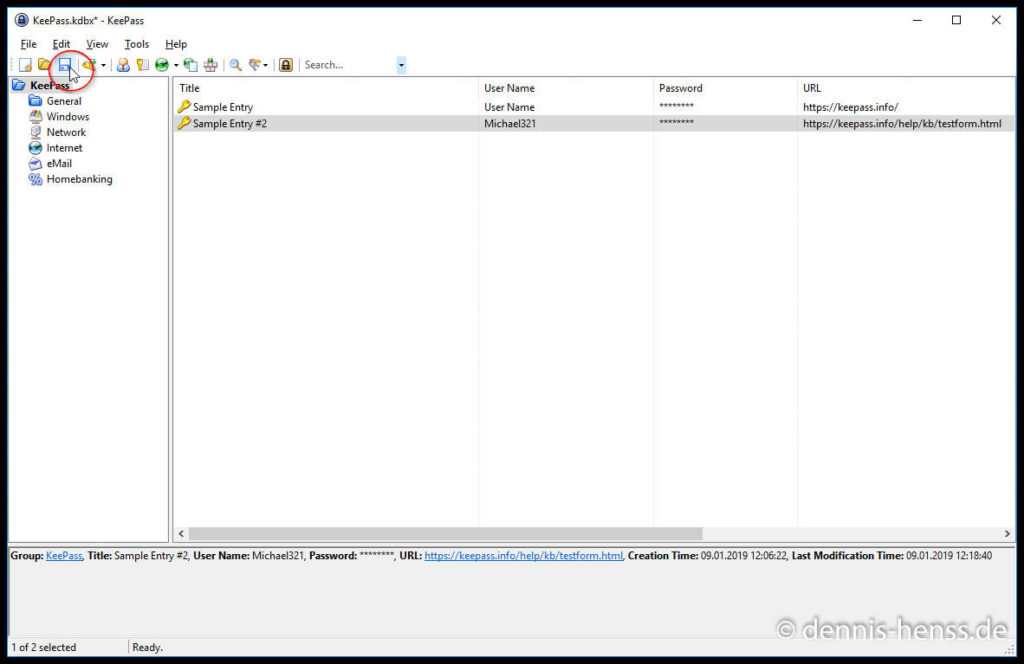Select the Network group
1024x664 pixels.
click(x=66, y=133)
